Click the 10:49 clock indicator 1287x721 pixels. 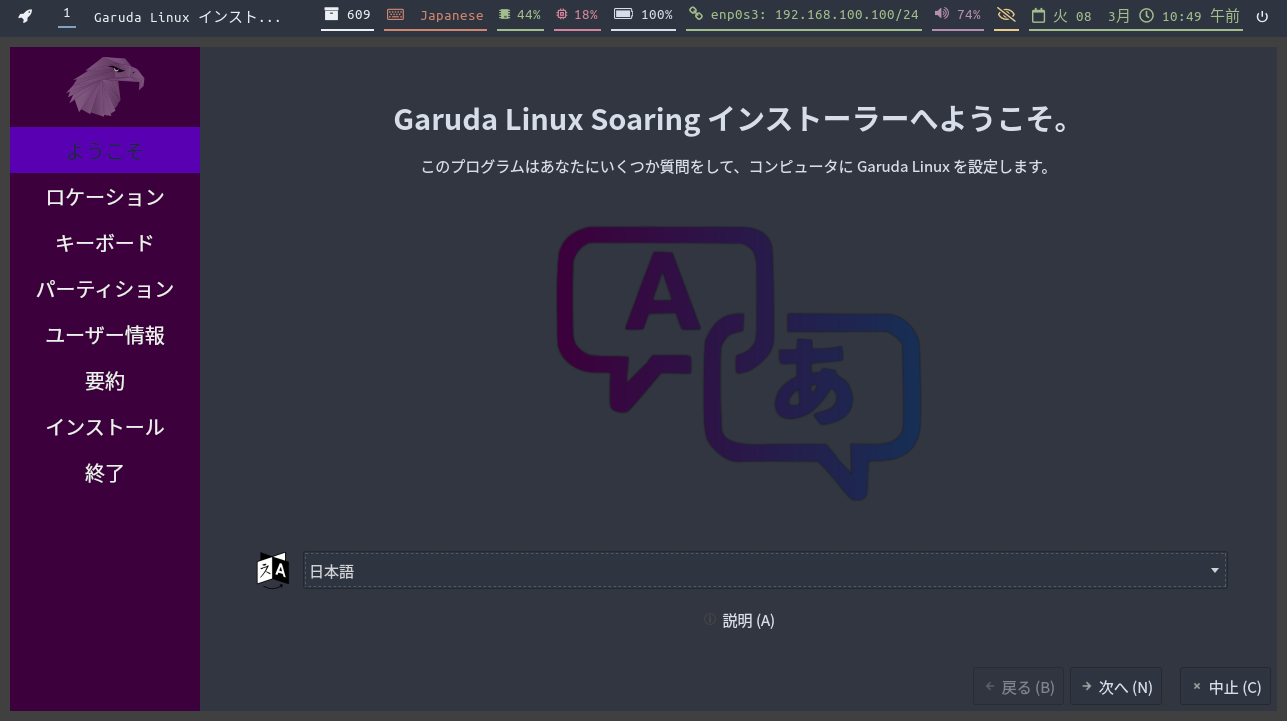pos(1190,15)
